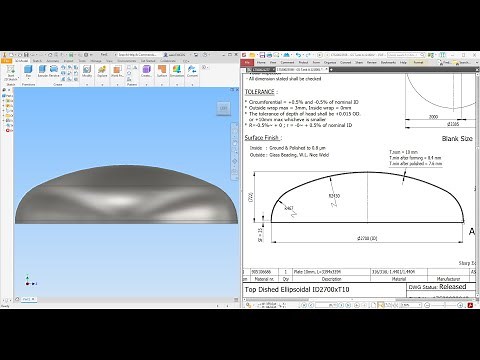Select the Box primitive tool
Viewport: 480px width, 360px height.
(28, 71)
